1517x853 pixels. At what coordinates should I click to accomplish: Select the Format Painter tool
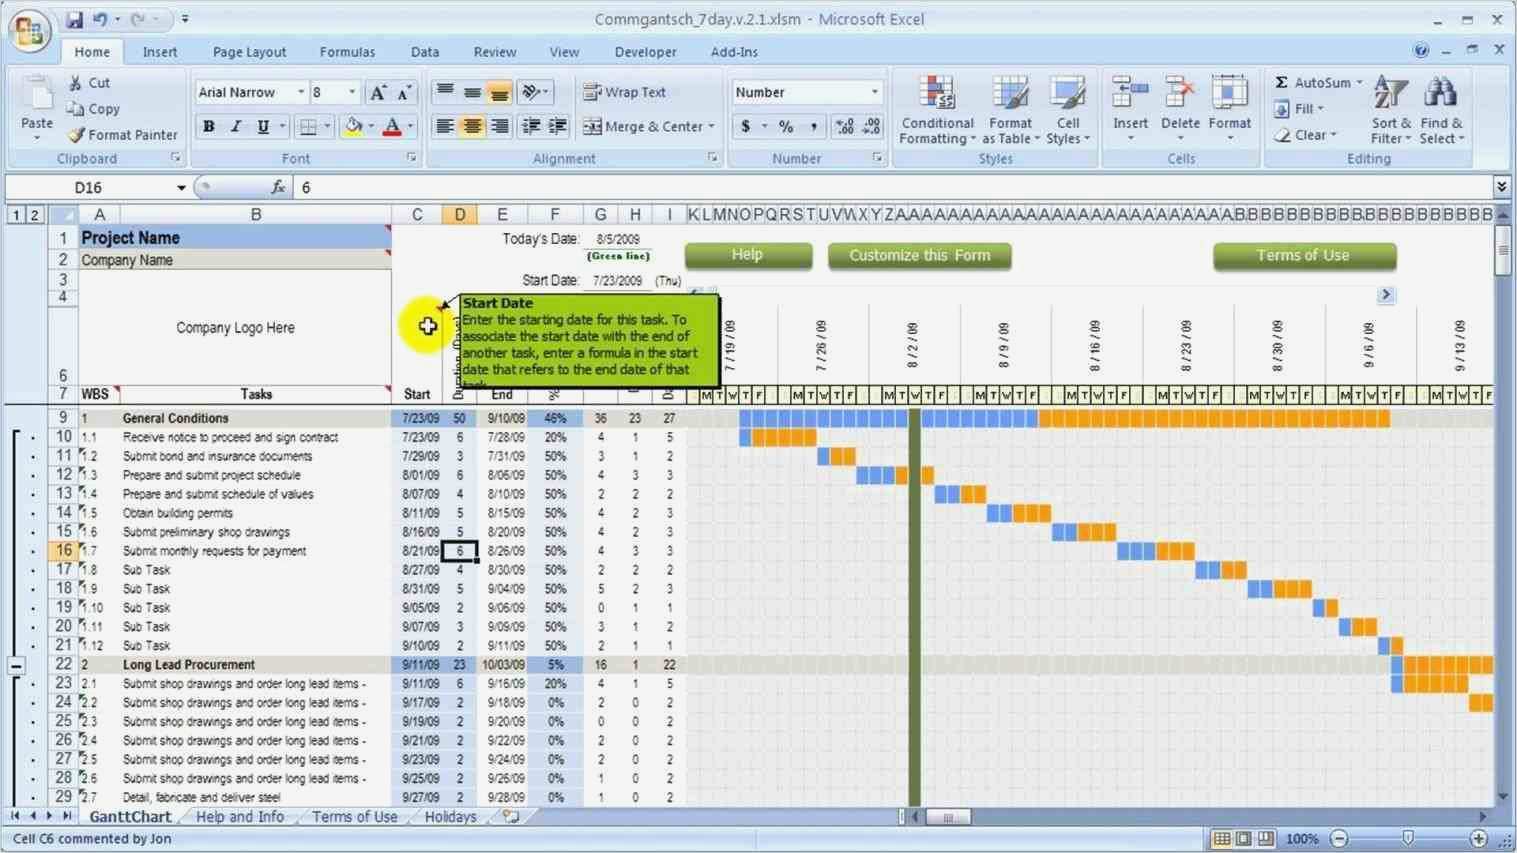click(122, 134)
